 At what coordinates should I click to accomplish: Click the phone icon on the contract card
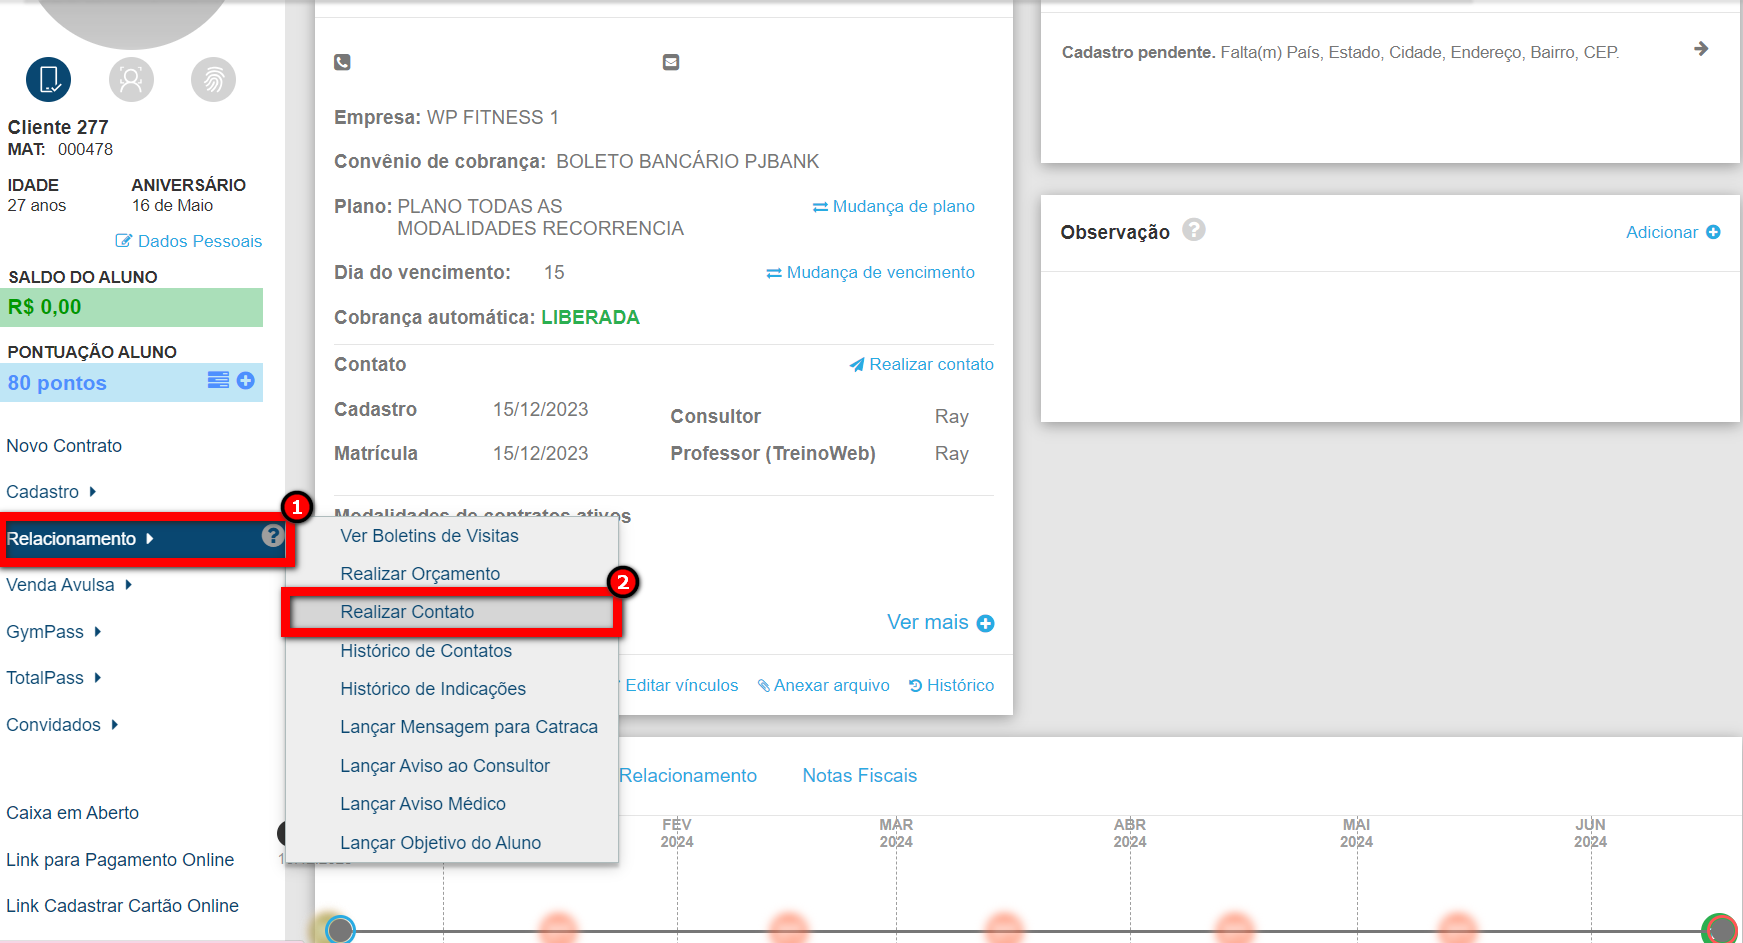(343, 61)
